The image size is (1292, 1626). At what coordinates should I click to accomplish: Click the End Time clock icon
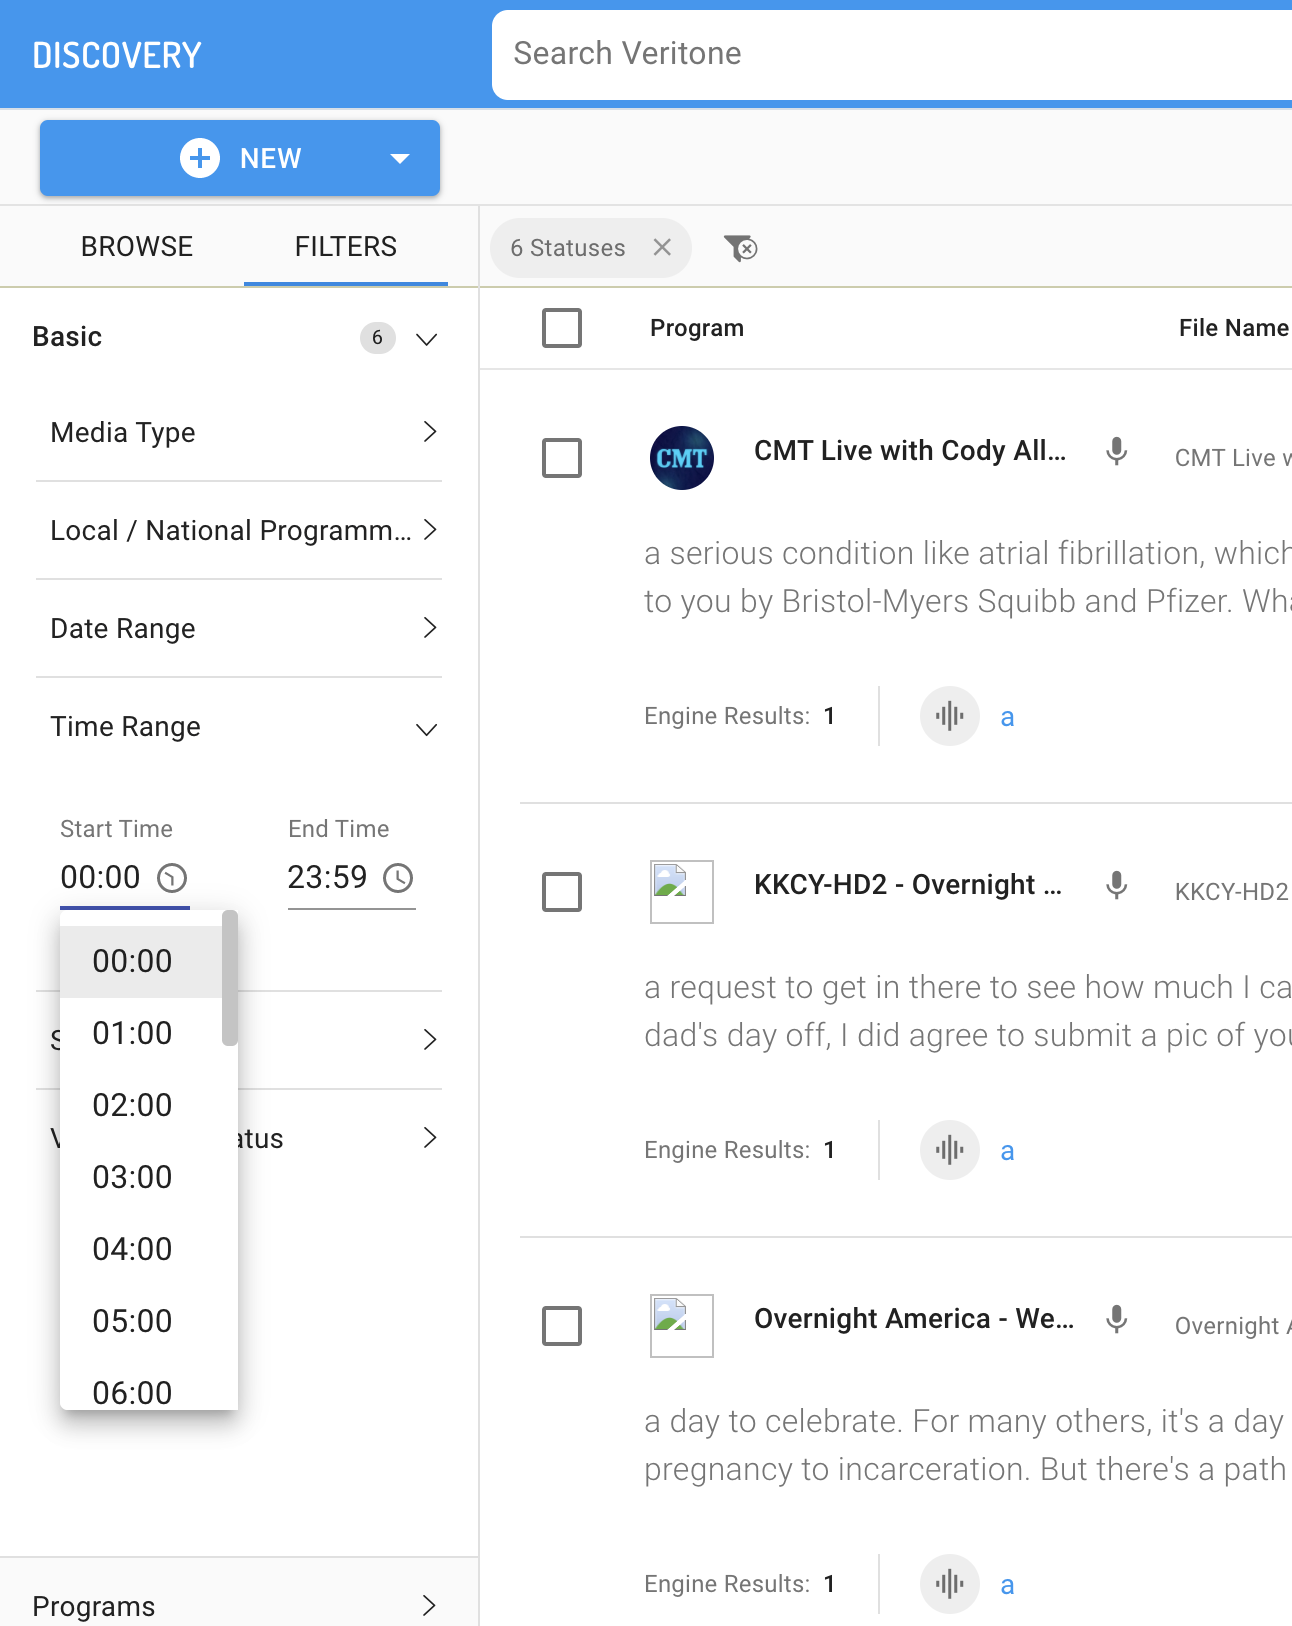pos(398,878)
